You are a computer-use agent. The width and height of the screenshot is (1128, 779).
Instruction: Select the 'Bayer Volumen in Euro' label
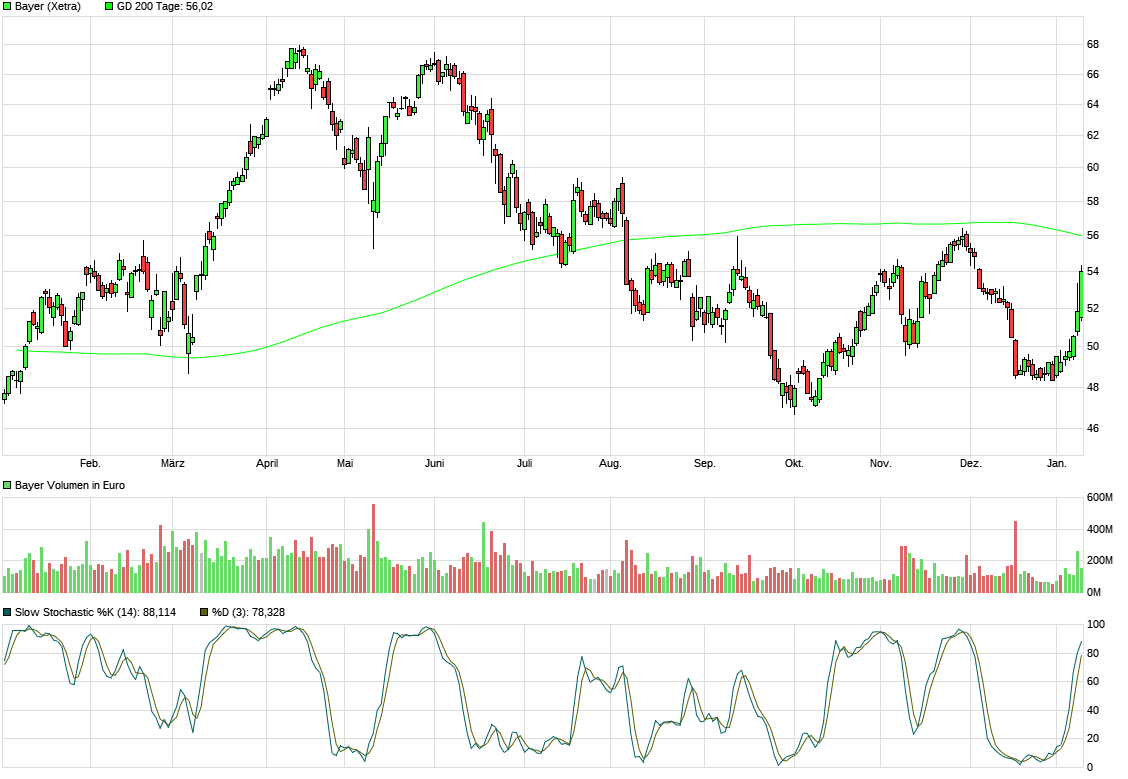point(70,486)
